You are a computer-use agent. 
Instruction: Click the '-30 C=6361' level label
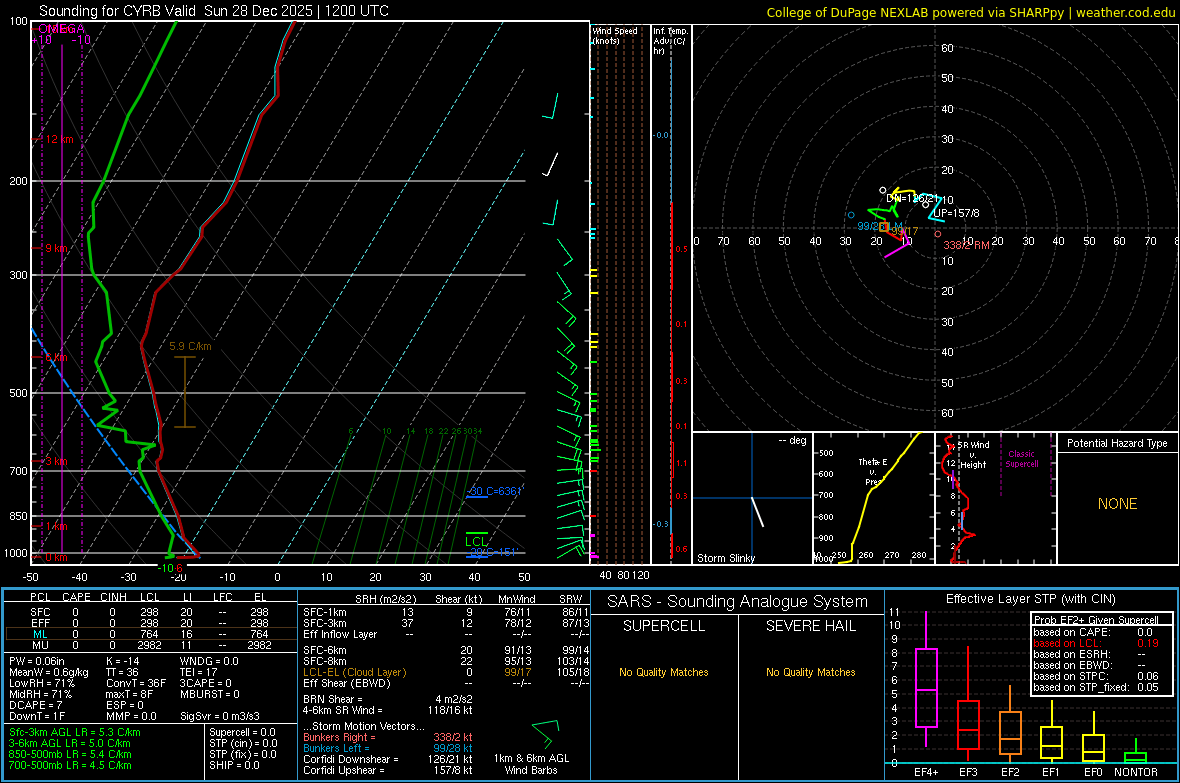[x=494, y=491]
